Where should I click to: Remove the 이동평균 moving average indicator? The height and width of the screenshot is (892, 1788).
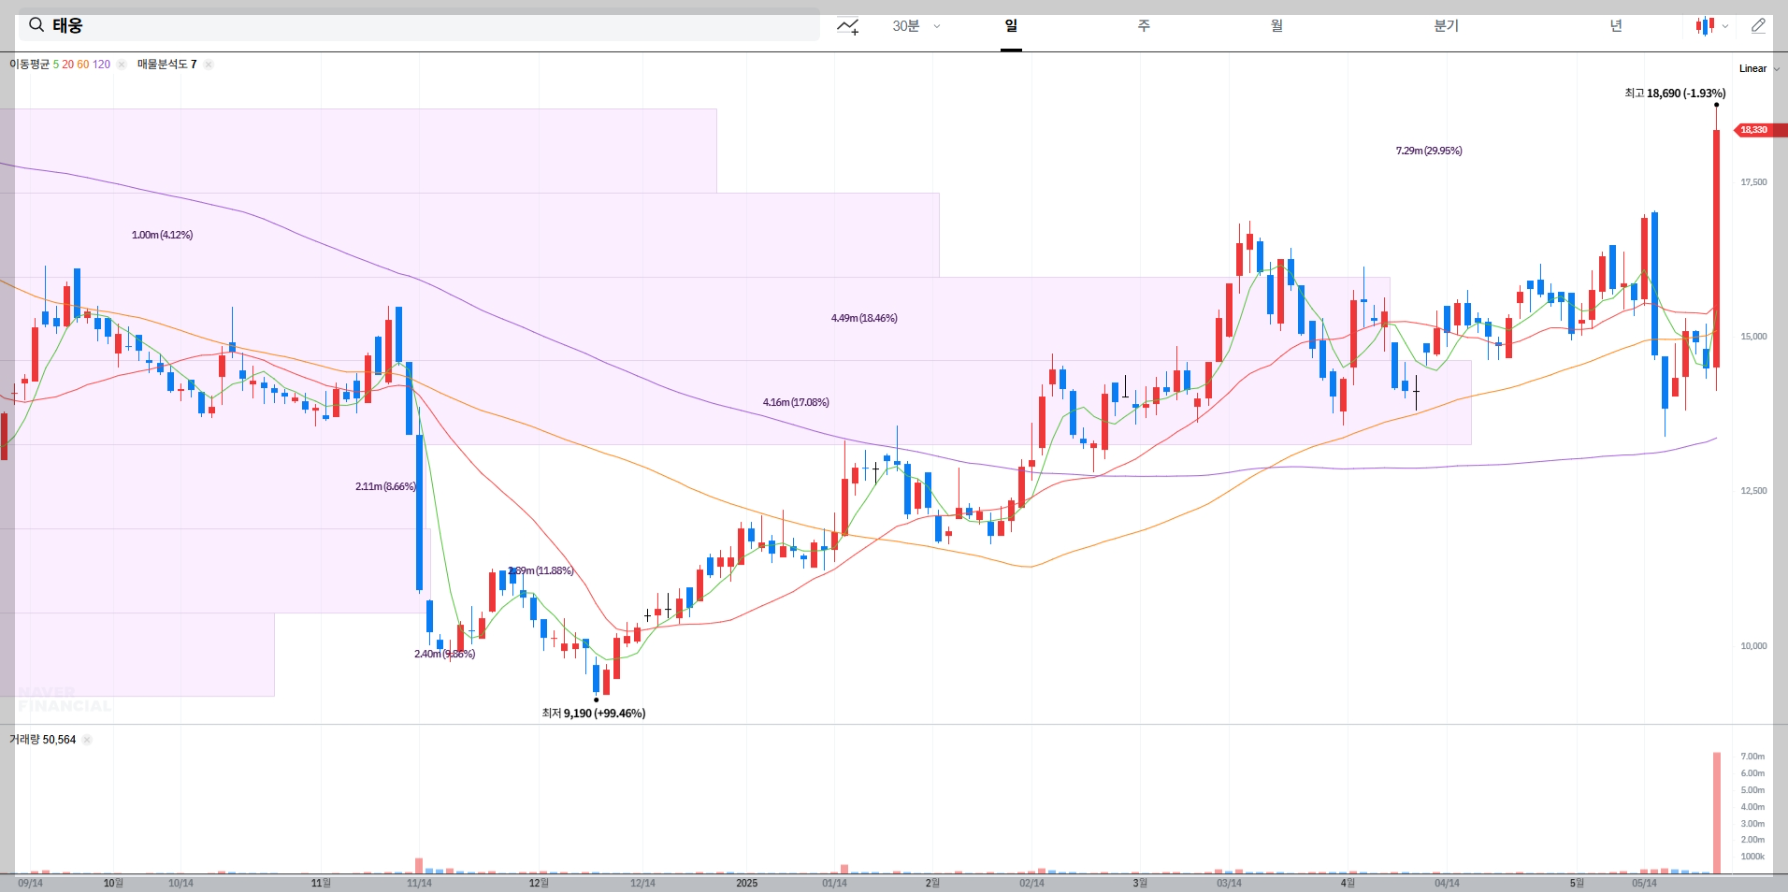[121, 64]
